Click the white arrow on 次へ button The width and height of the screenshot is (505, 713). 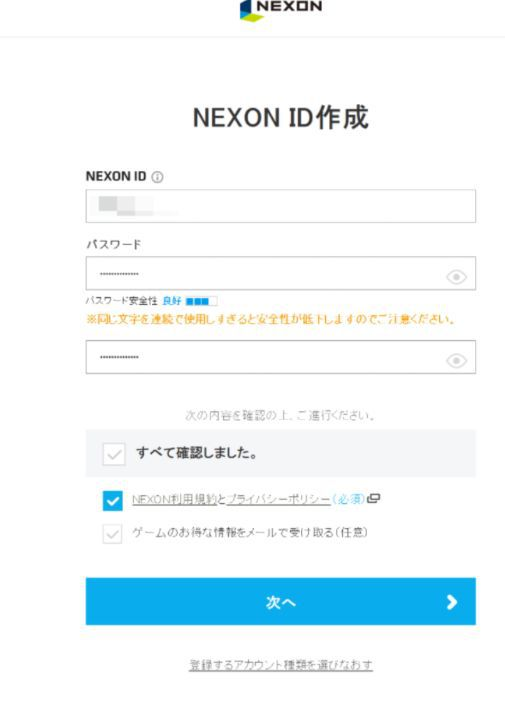click(x=451, y=602)
